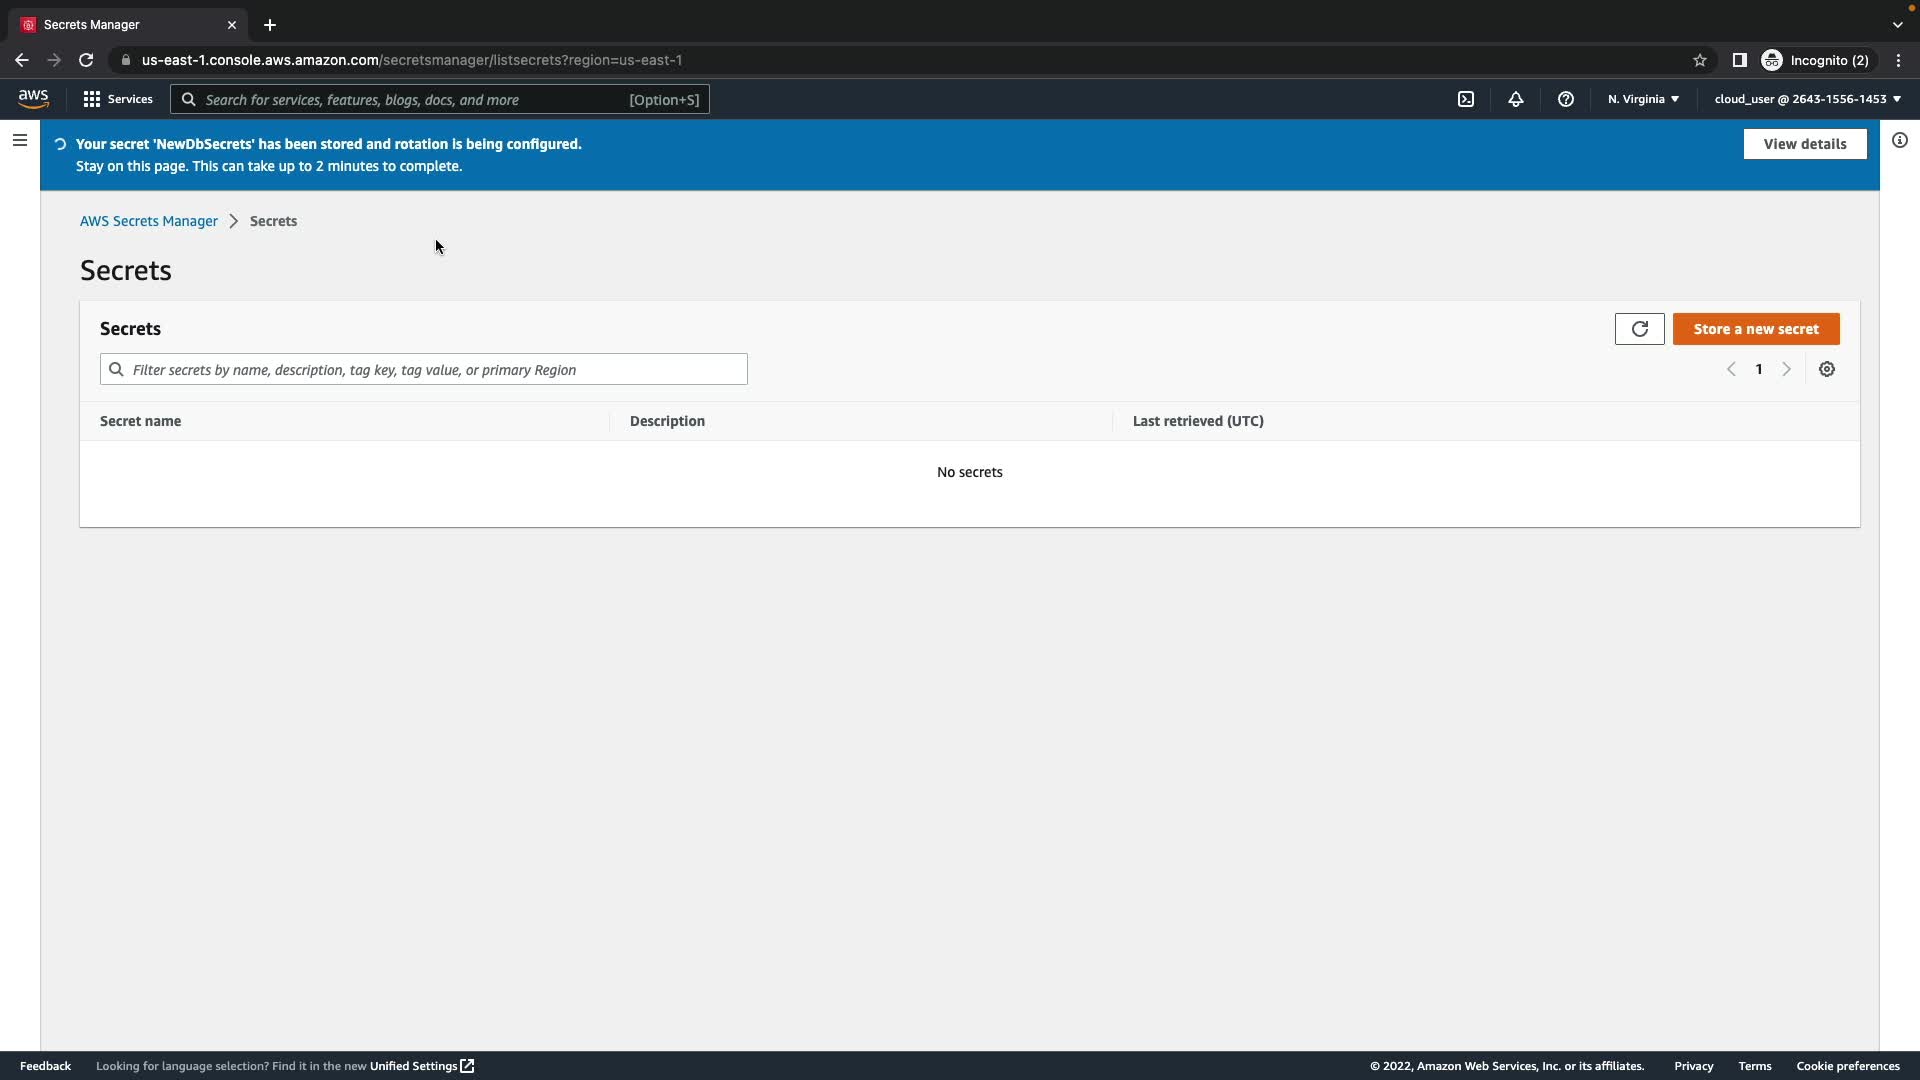Screen dimensions: 1920x1080
Task: Go to next page of secrets
Action: (x=1787, y=369)
